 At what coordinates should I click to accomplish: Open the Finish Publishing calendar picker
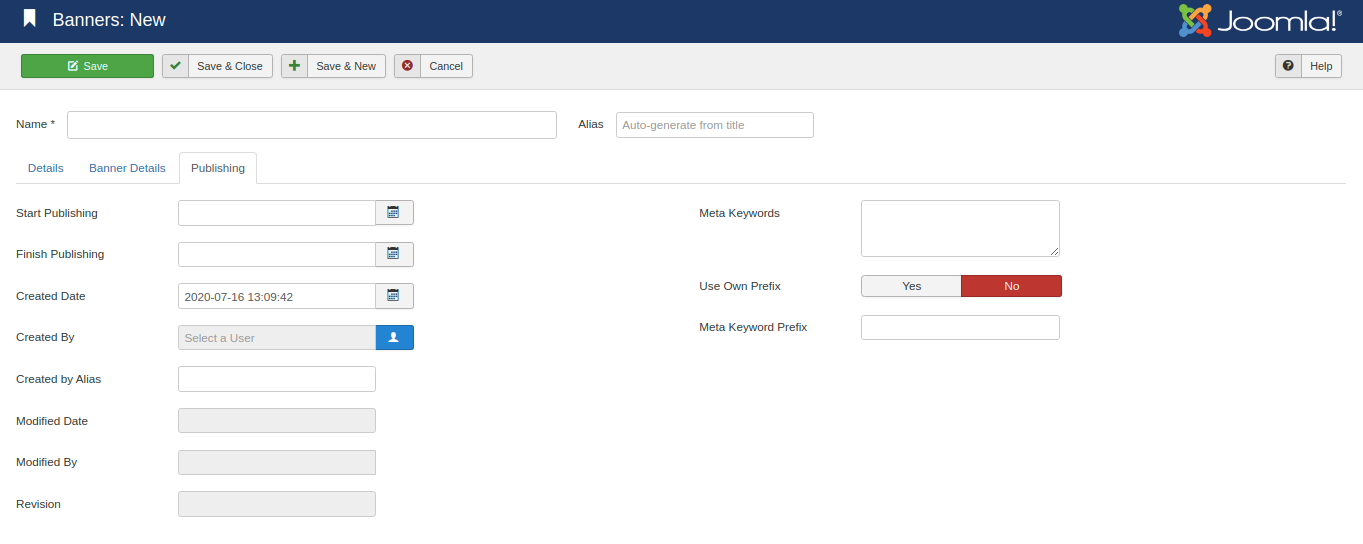(394, 254)
